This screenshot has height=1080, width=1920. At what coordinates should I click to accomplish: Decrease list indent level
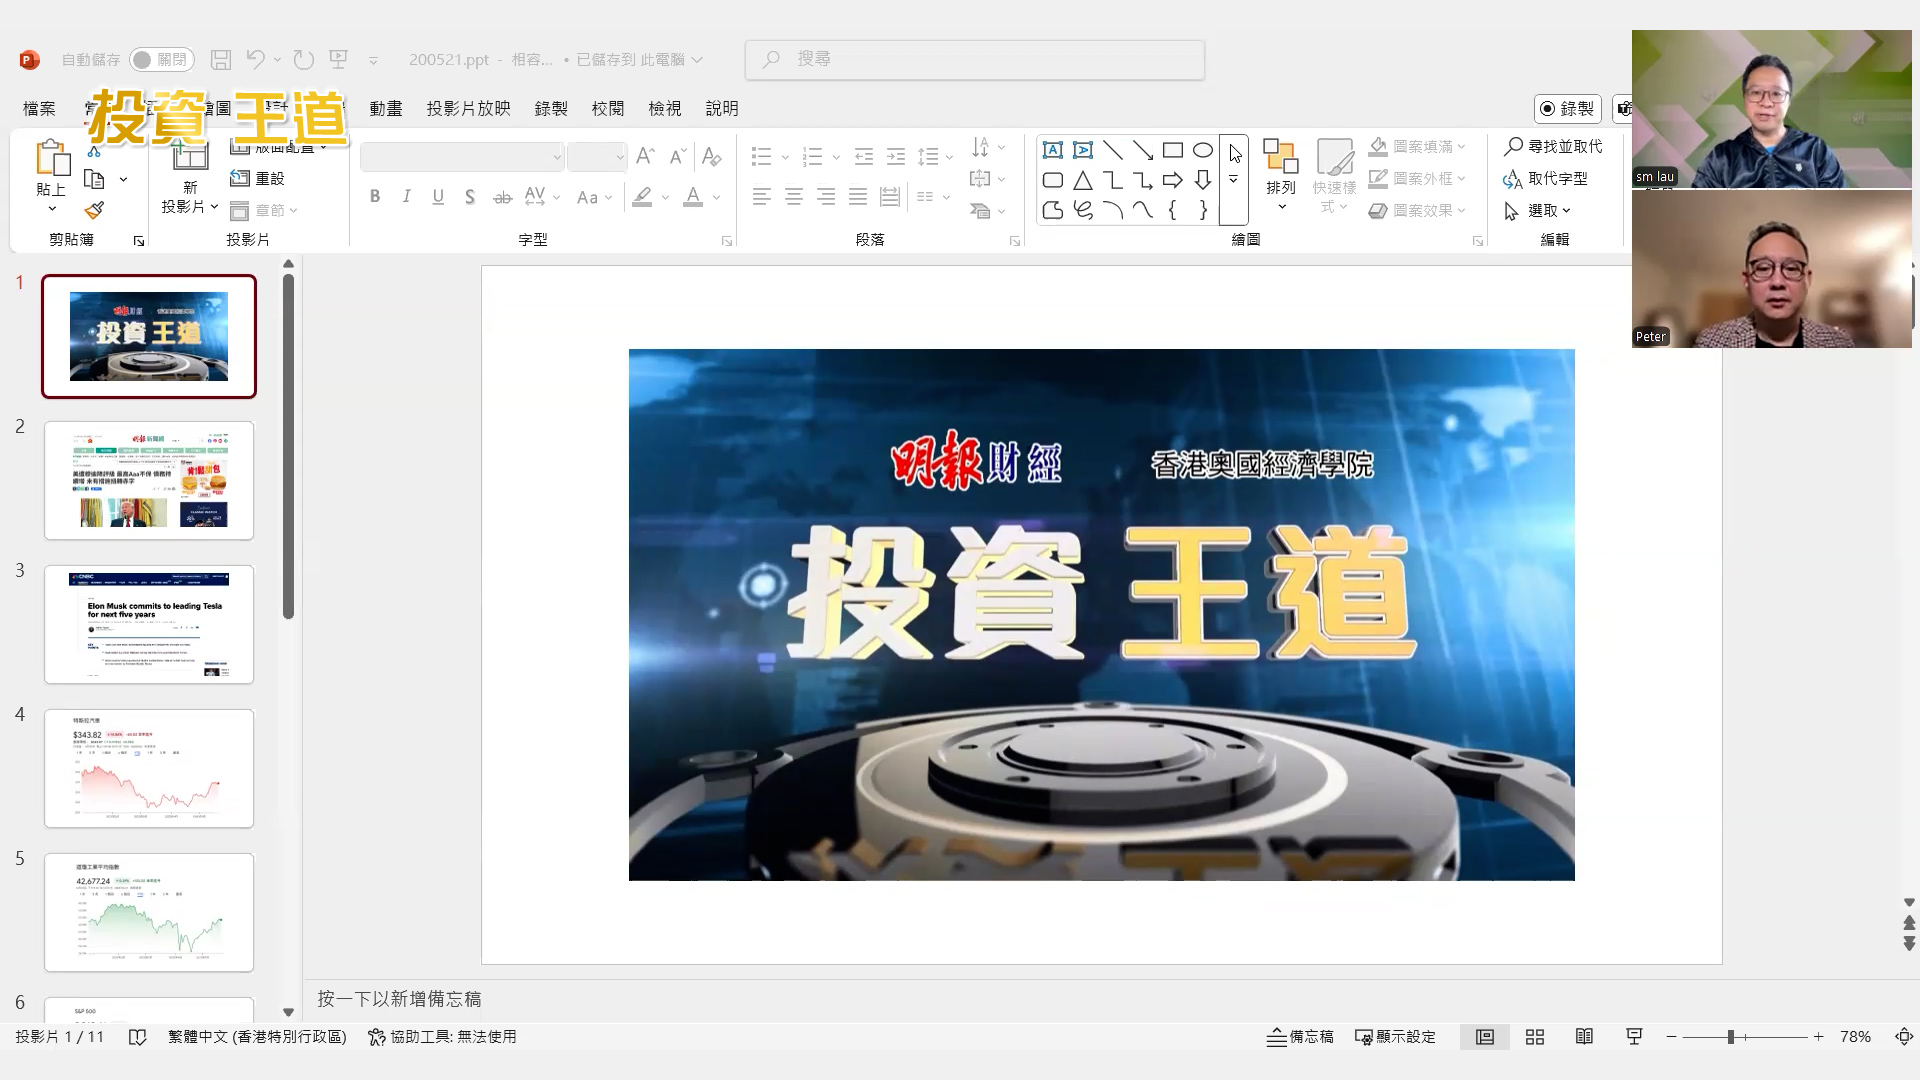pyautogui.click(x=864, y=157)
